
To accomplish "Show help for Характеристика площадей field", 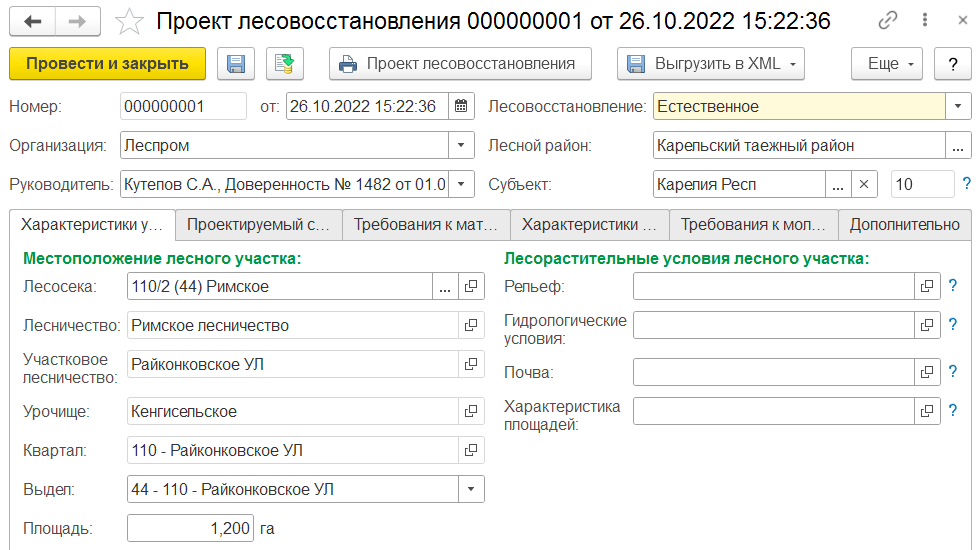I will [953, 411].
